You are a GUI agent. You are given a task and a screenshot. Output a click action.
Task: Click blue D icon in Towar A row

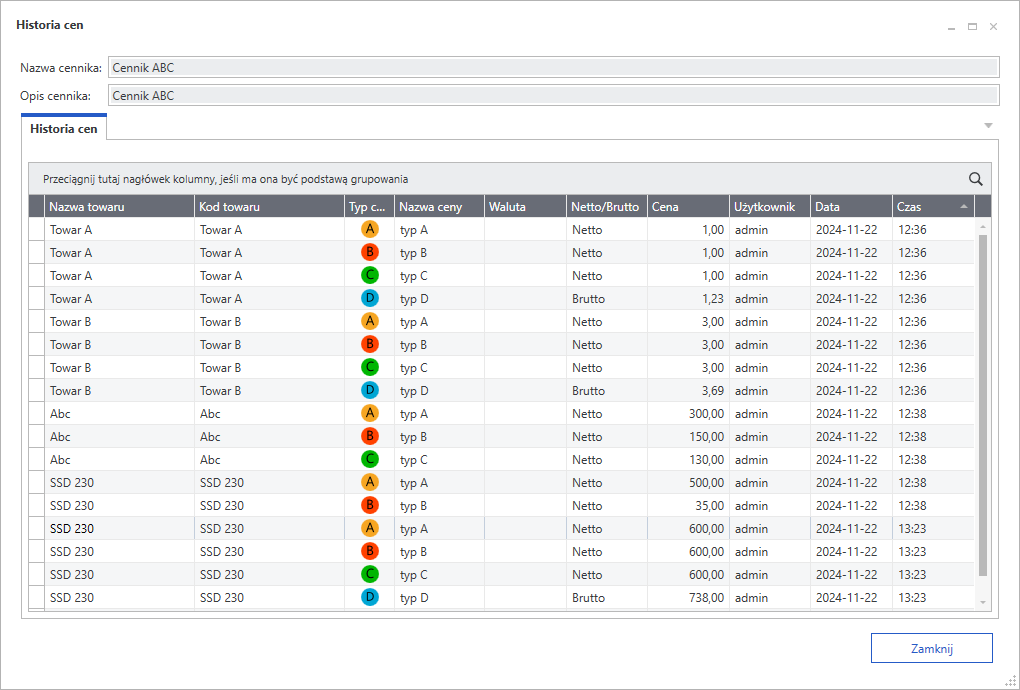click(370, 298)
